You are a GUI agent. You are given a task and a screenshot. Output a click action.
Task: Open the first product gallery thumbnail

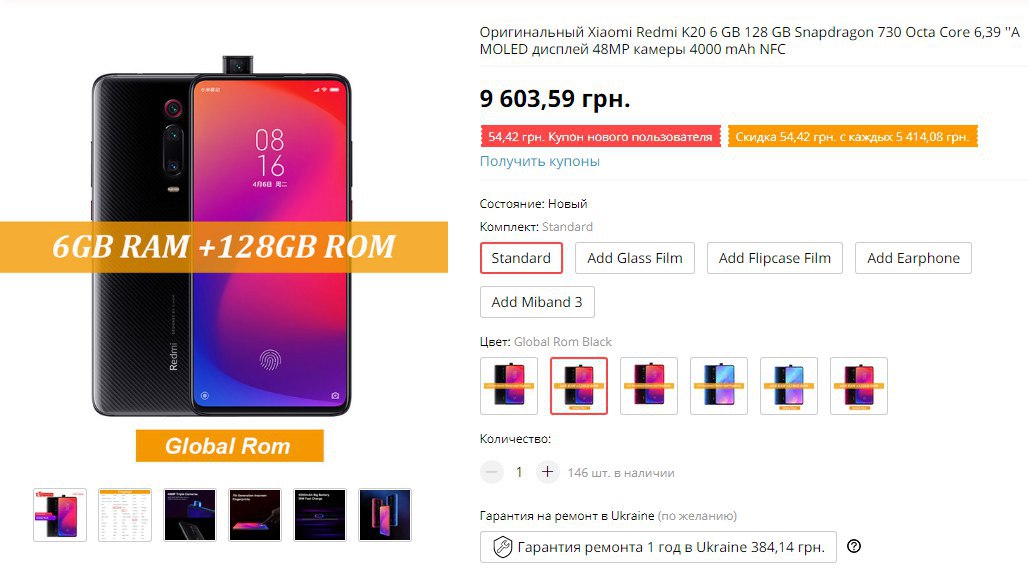click(60, 515)
